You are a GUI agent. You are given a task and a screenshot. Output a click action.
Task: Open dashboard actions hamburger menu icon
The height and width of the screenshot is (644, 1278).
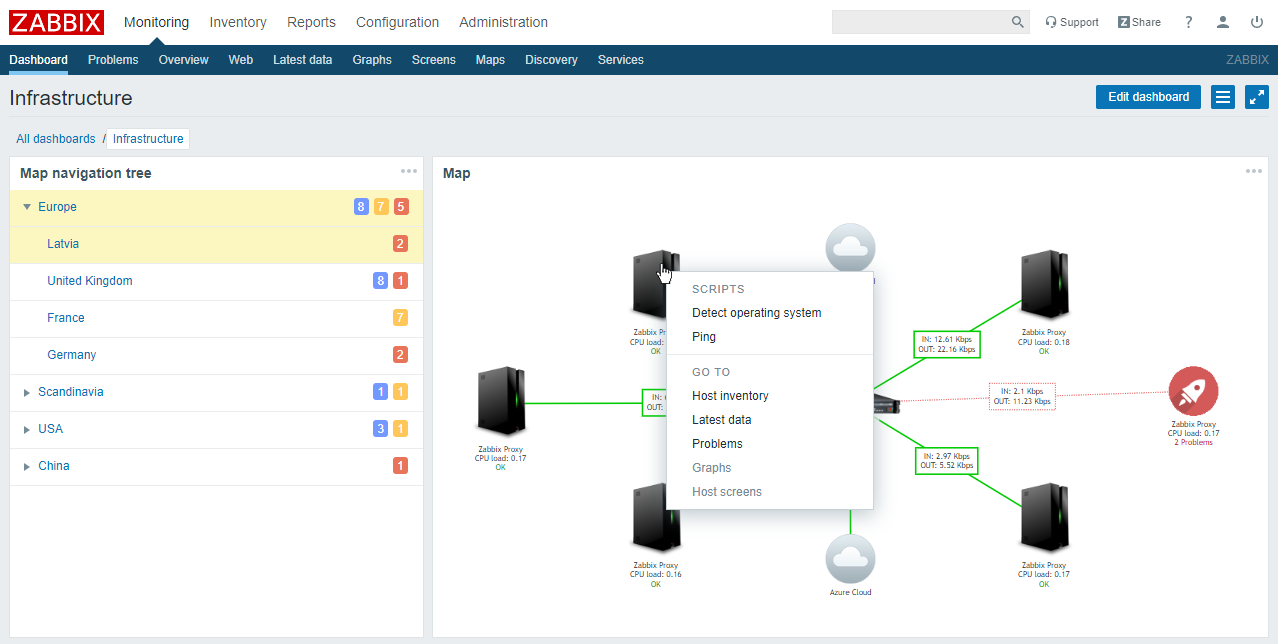(x=1222, y=97)
